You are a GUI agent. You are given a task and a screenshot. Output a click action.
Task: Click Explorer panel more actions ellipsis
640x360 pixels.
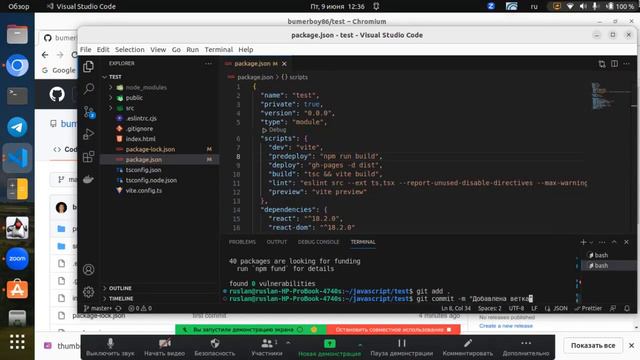tap(208, 64)
